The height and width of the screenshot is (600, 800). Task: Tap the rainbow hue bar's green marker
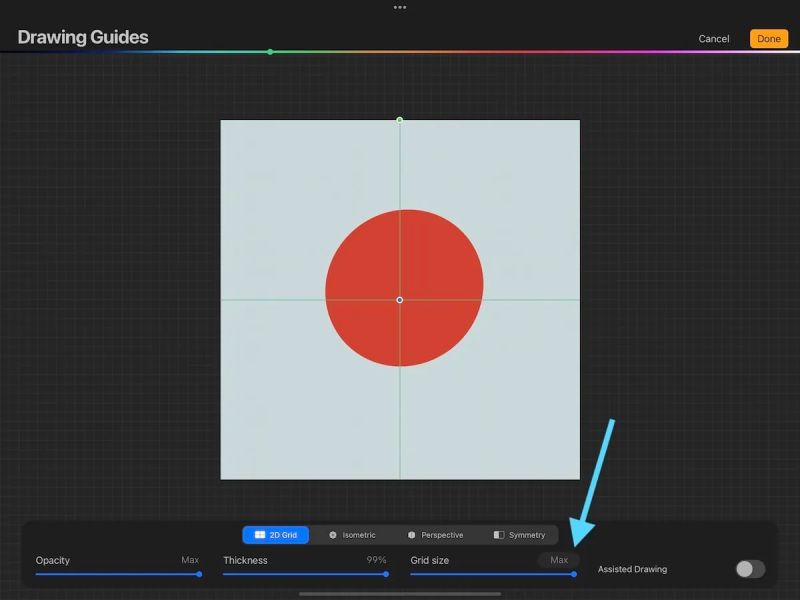[270, 49]
